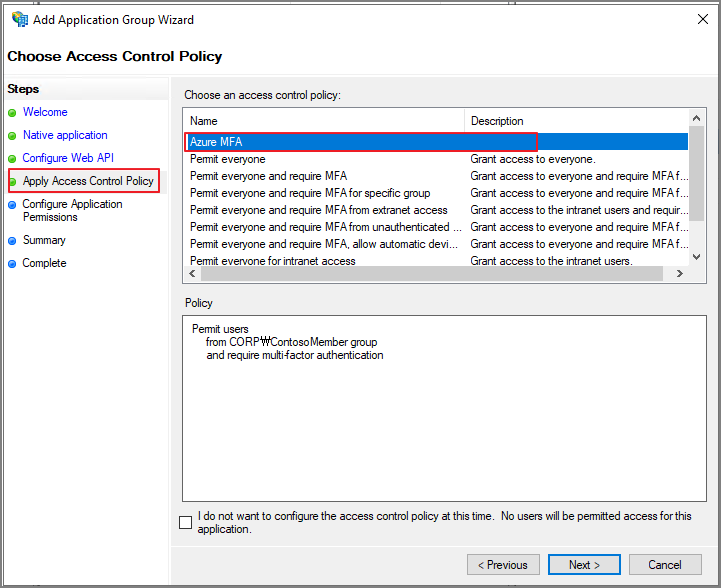The width and height of the screenshot is (721, 588).
Task: Click the Next button
Action: pos(584,565)
